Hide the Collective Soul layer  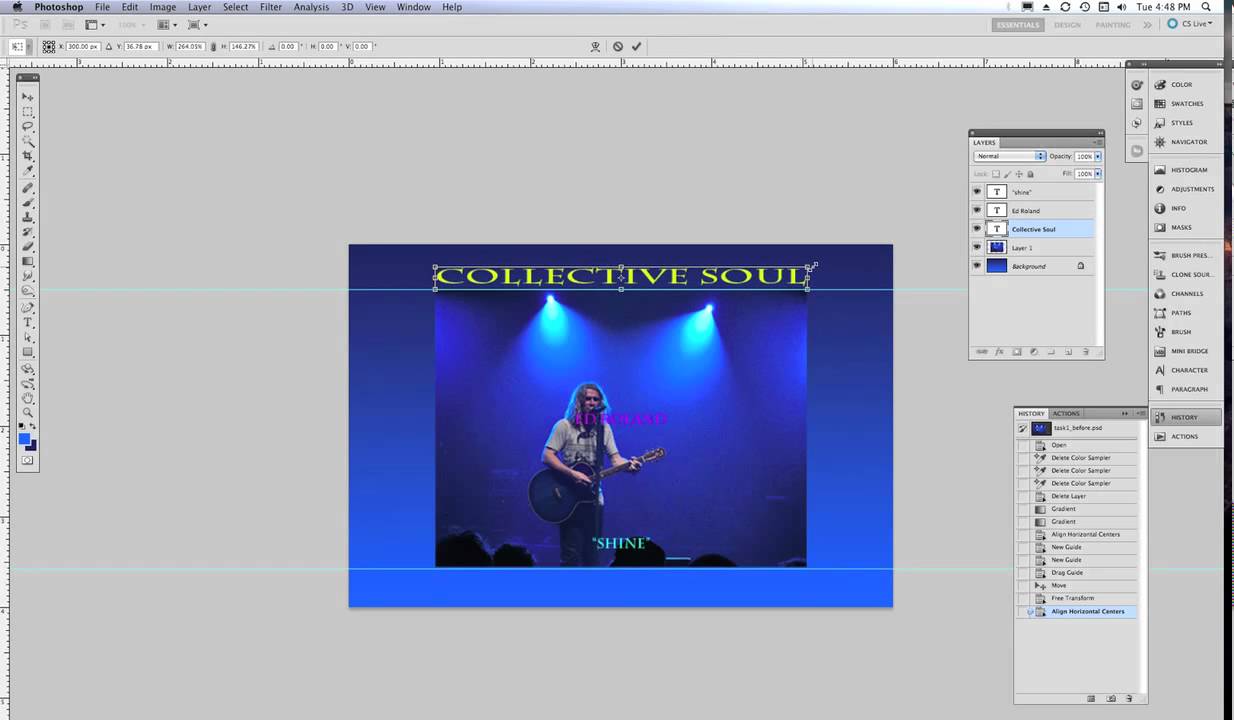(977, 229)
